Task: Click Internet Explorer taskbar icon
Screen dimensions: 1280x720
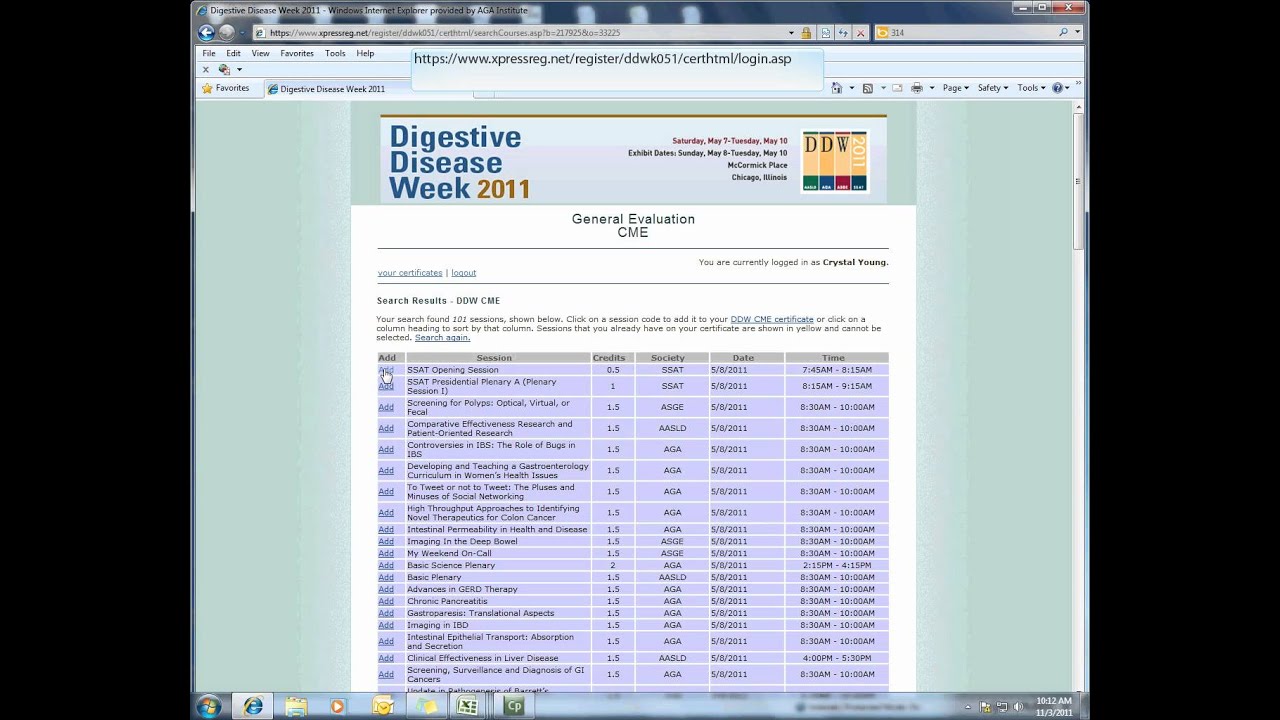Action: 253,706
